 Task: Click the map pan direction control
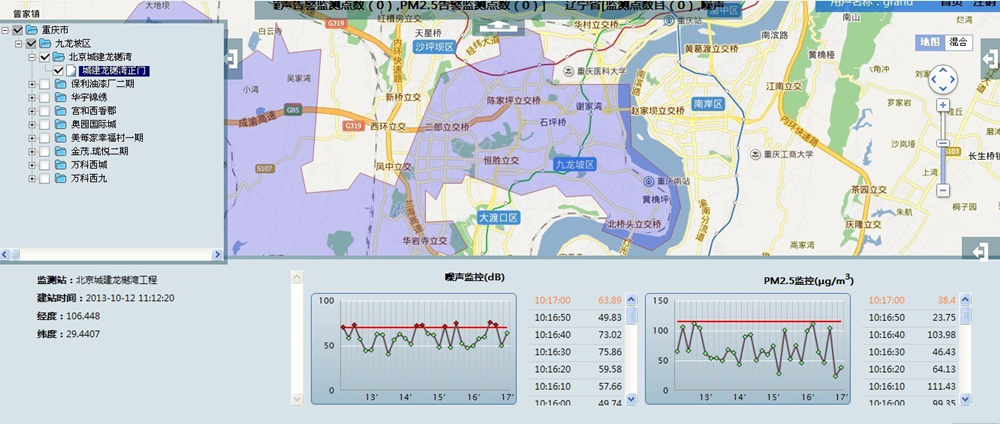coord(943,80)
